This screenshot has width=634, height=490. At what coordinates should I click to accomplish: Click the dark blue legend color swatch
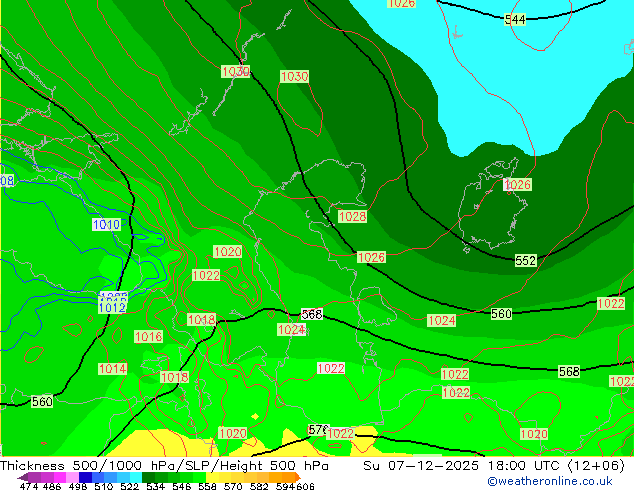(x=84, y=477)
